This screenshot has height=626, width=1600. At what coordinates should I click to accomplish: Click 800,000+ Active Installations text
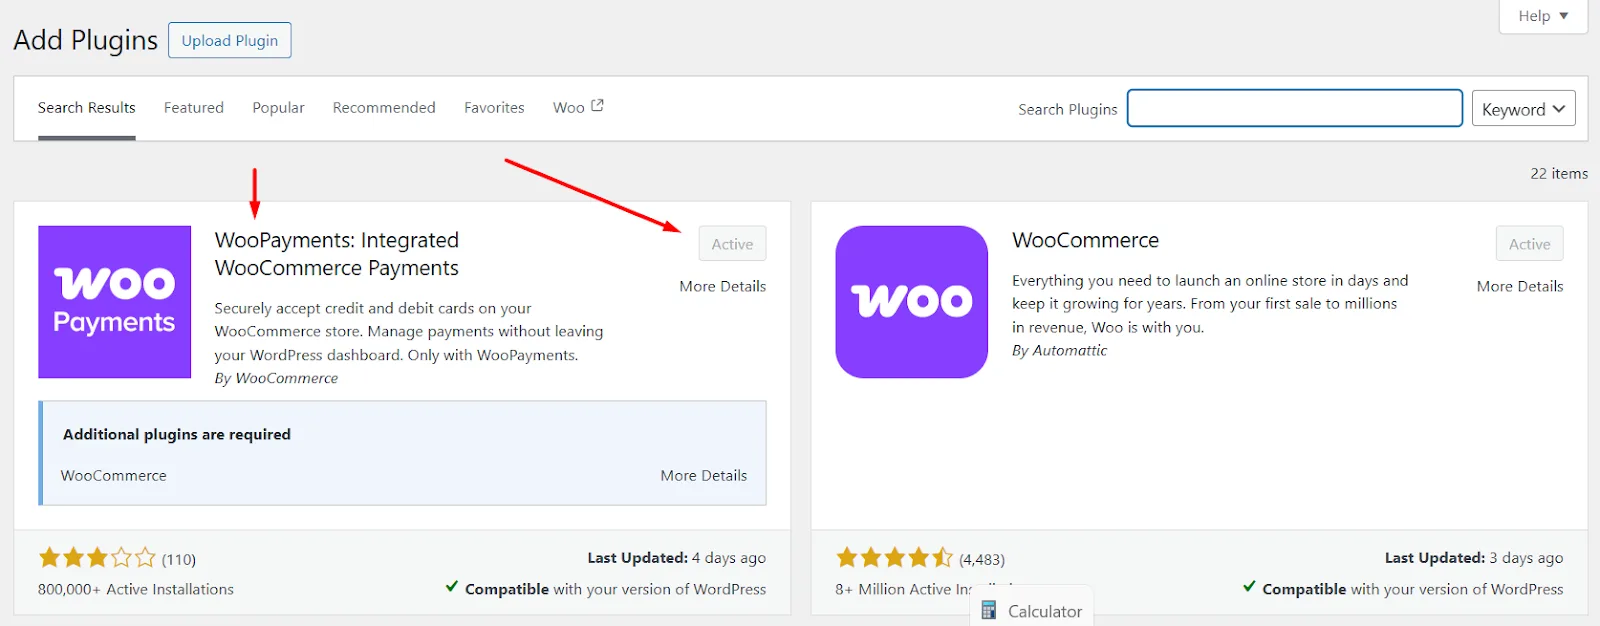pyautogui.click(x=136, y=590)
